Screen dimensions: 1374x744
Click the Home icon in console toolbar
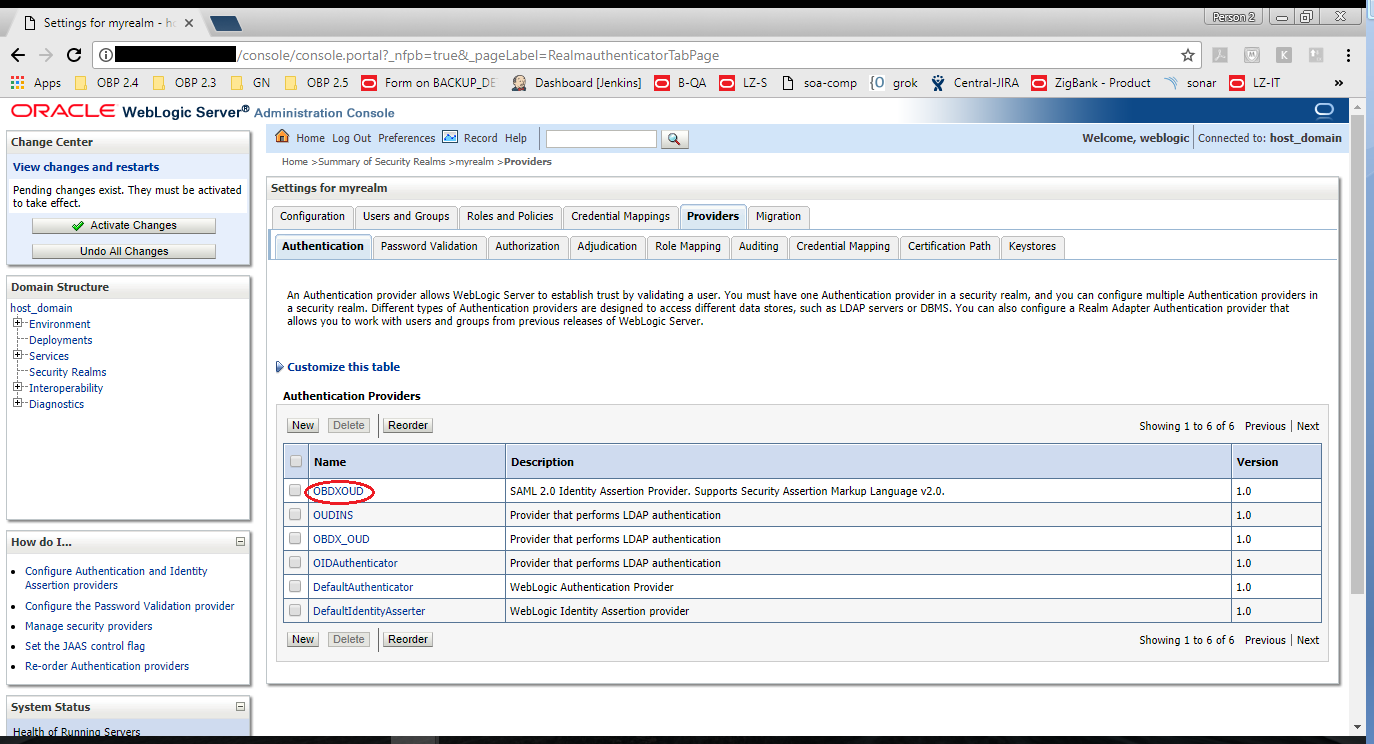[282, 137]
